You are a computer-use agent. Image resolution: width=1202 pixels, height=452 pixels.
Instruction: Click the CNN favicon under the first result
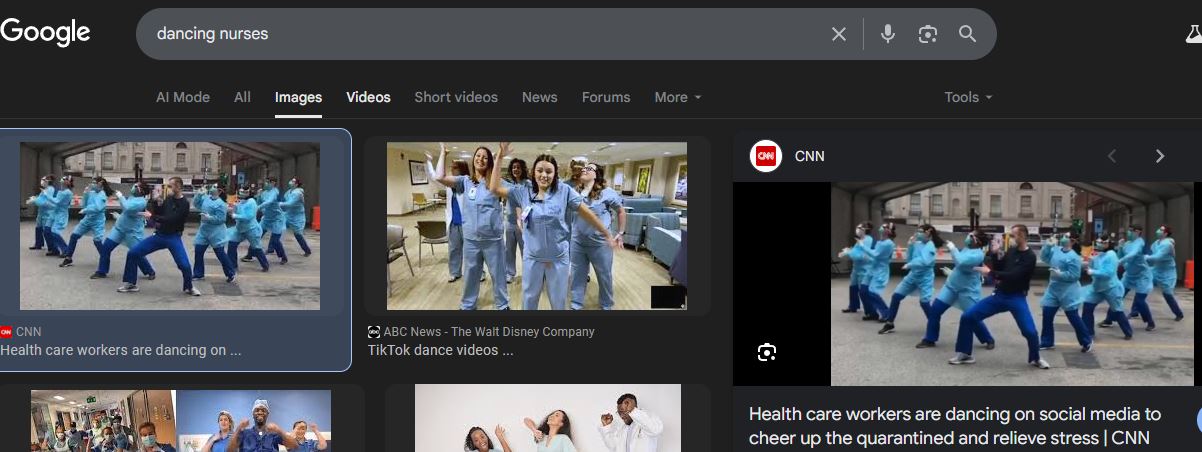click(6, 332)
